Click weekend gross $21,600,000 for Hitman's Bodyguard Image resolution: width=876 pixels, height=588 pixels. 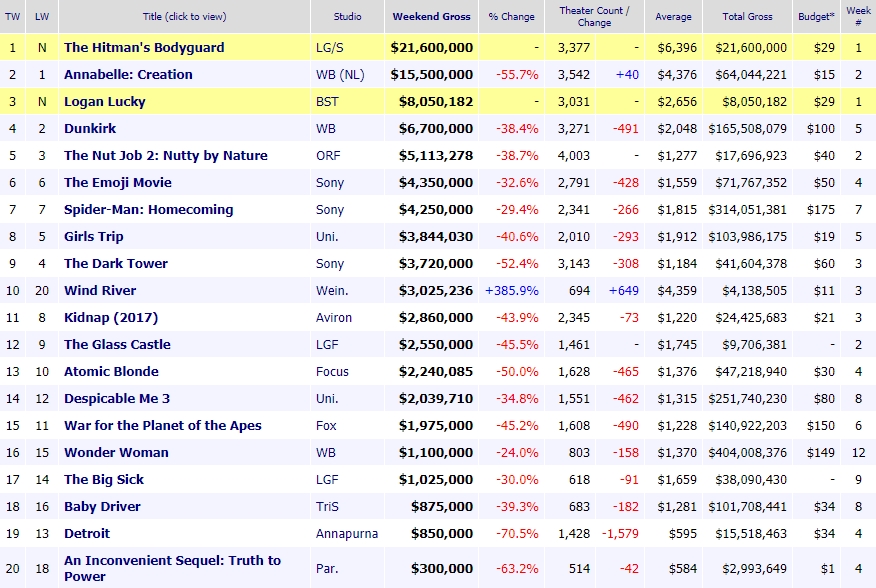coord(432,48)
